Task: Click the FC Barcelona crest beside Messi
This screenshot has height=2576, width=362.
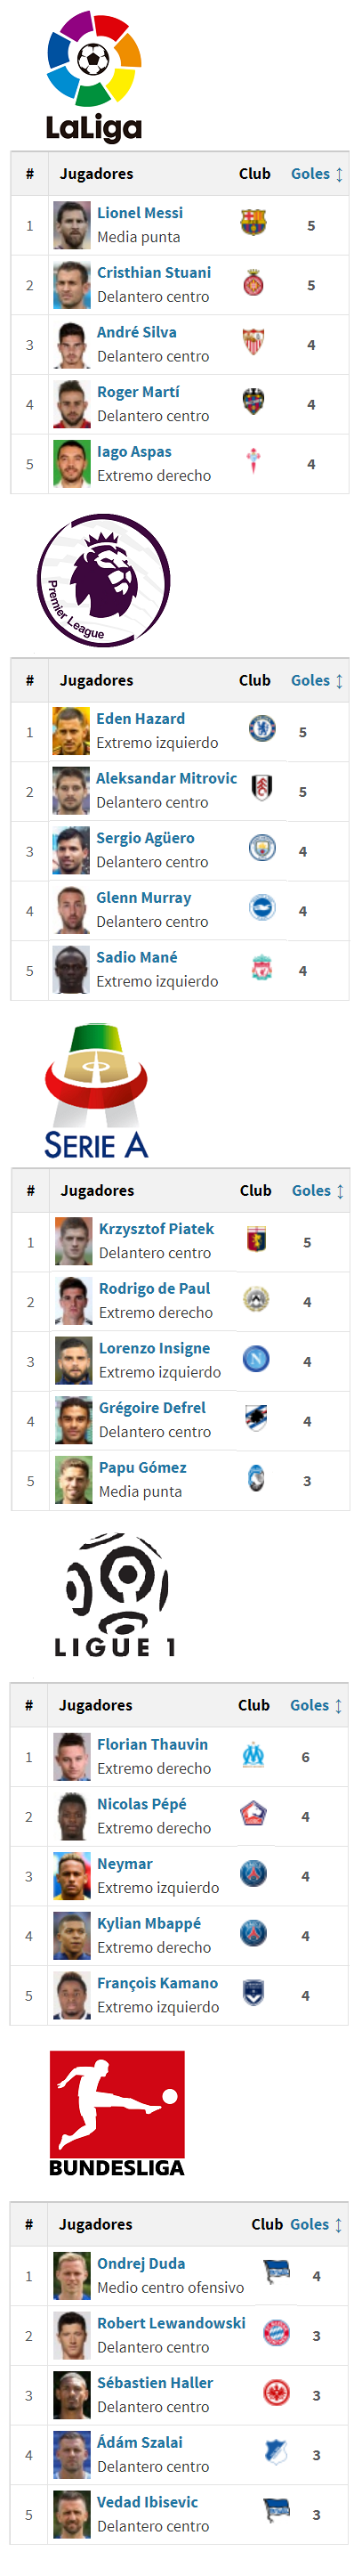Action: (x=254, y=222)
